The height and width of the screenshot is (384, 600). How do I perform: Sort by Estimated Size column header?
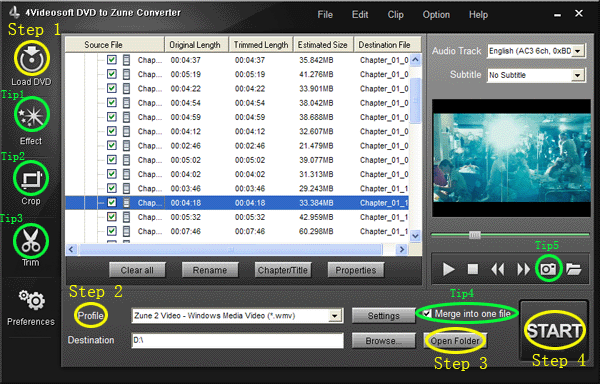pyautogui.click(x=323, y=45)
